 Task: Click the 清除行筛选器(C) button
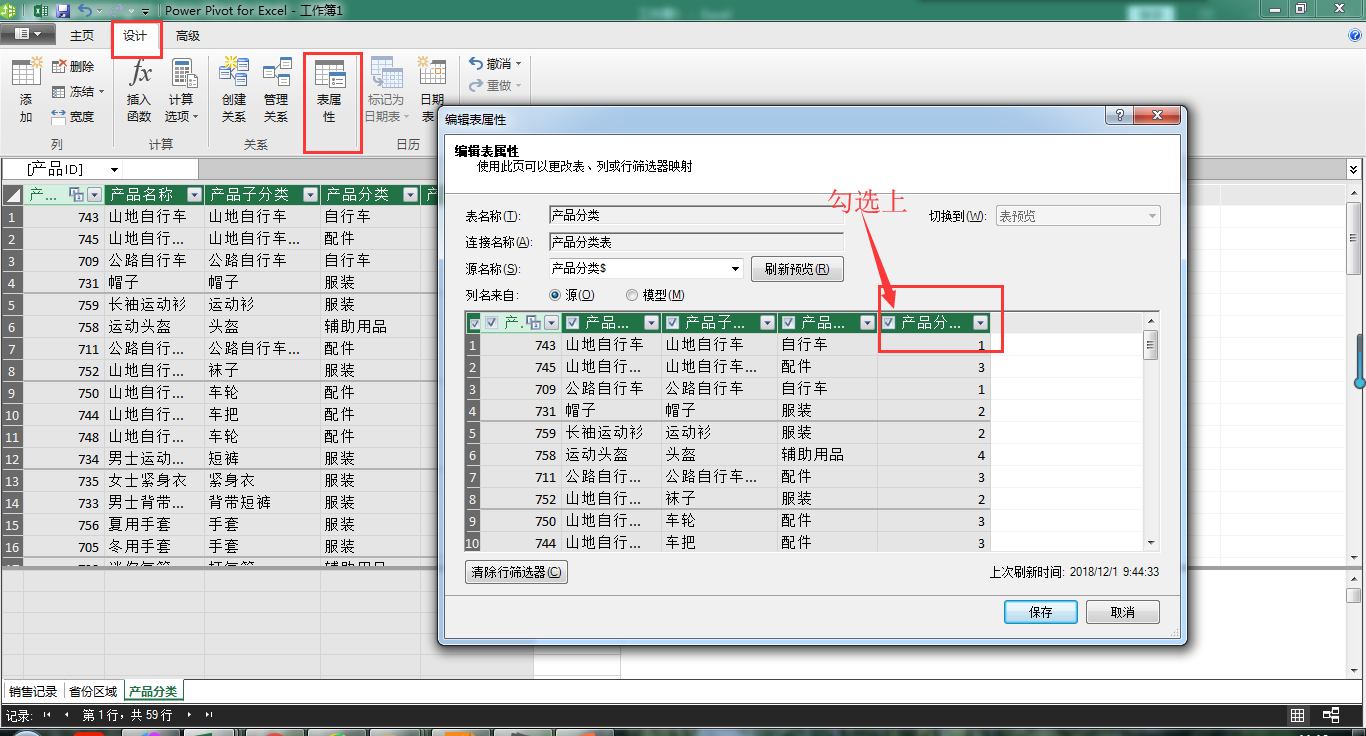point(517,572)
